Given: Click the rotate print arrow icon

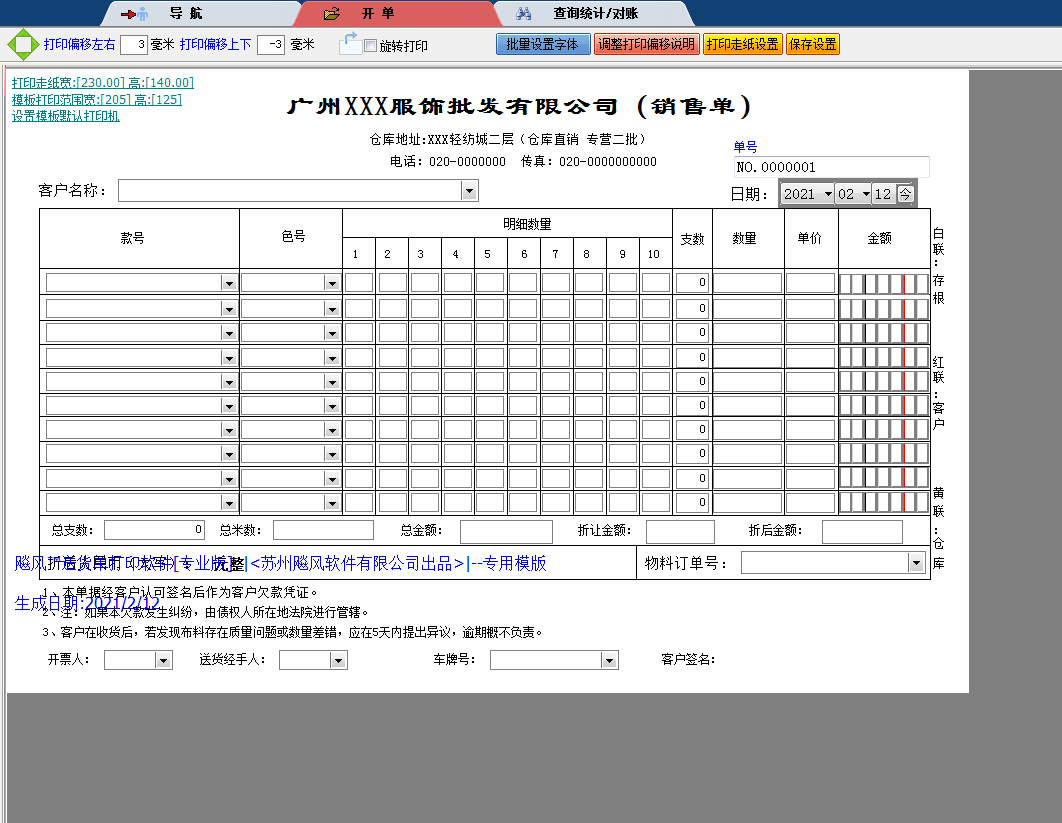Looking at the screenshot, I should point(349,43).
